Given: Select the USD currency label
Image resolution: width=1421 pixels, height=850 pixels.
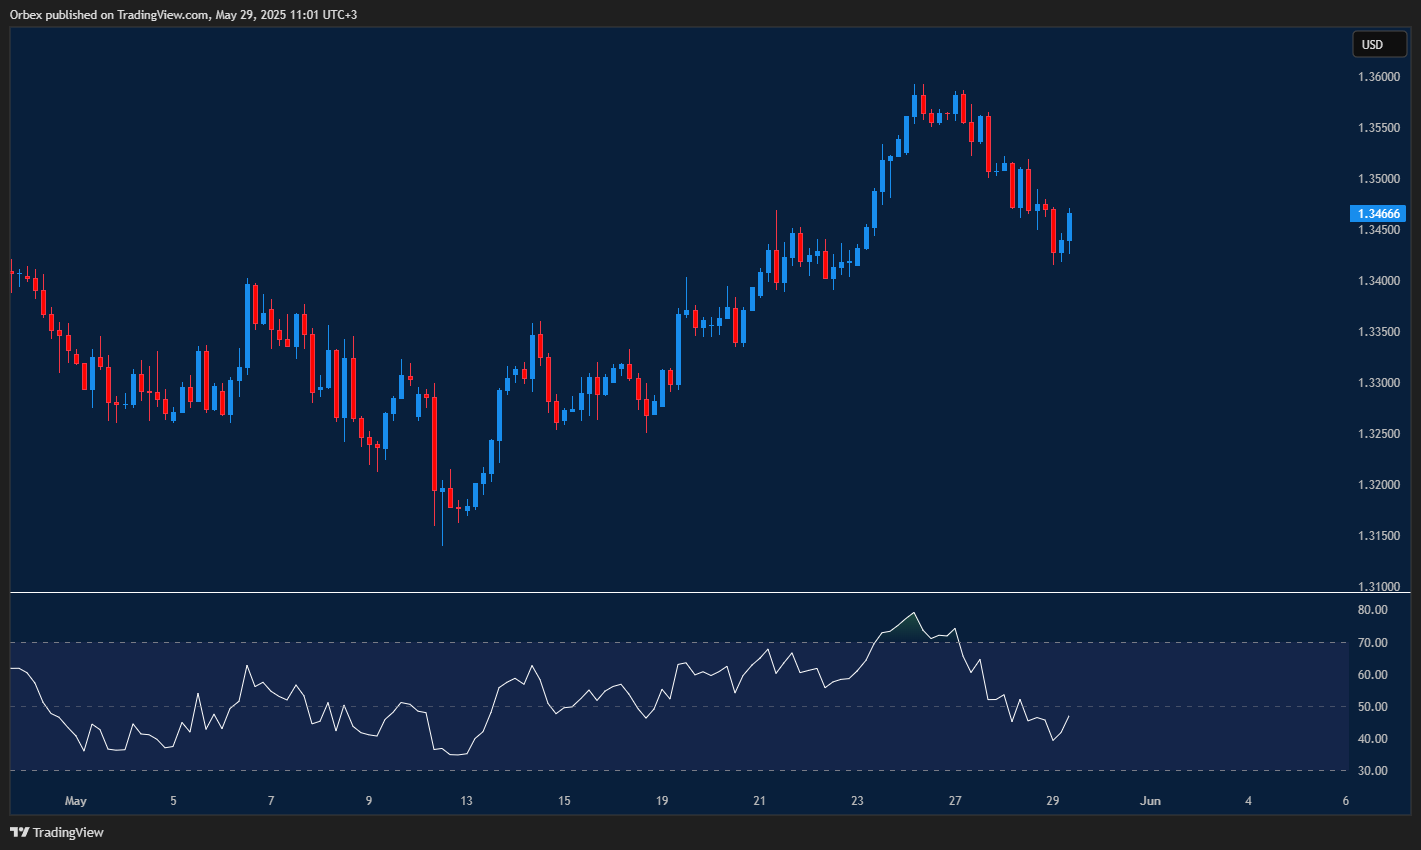Looking at the screenshot, I should 1379,44.
